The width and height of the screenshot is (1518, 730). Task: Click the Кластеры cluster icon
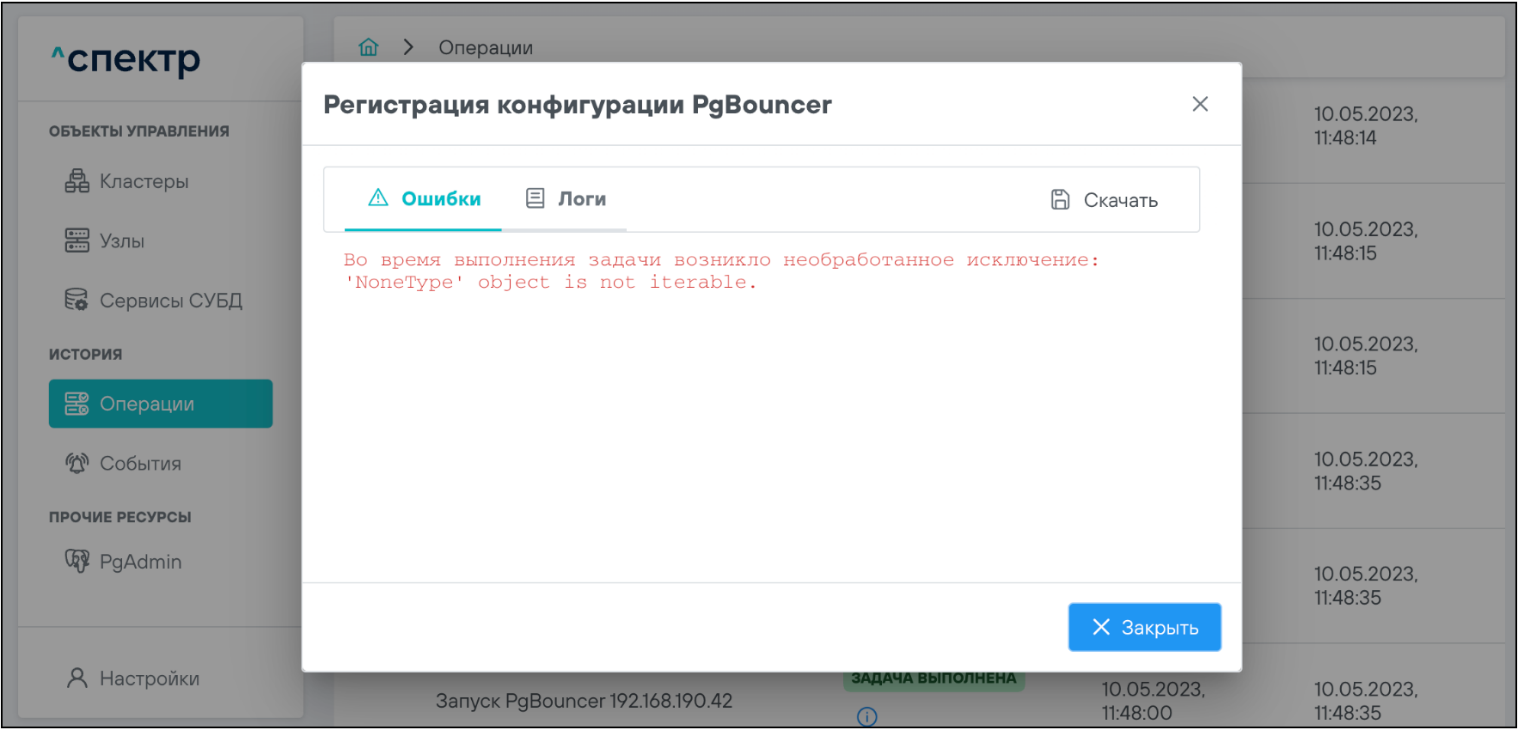click(x=76, y=182)
